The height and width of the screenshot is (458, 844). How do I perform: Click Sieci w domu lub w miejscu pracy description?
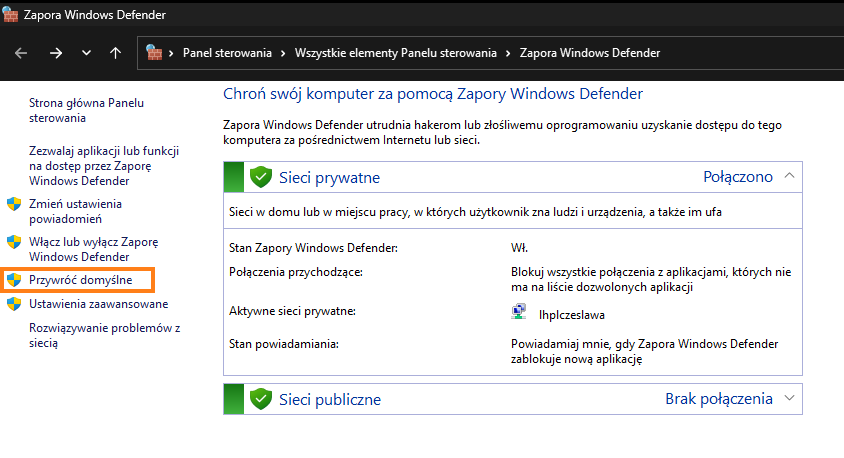(475, 212)
